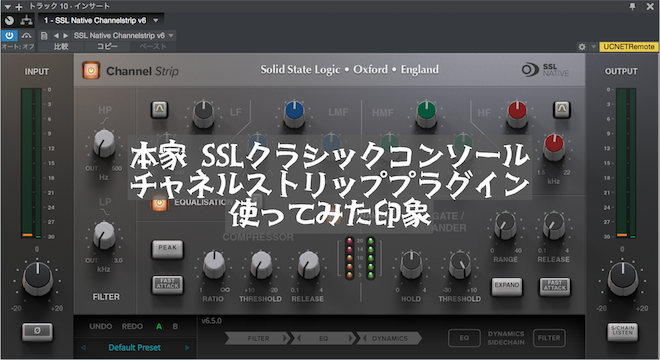Click the HP filter frequency knob
660x360 pixels.
(104, 144)
